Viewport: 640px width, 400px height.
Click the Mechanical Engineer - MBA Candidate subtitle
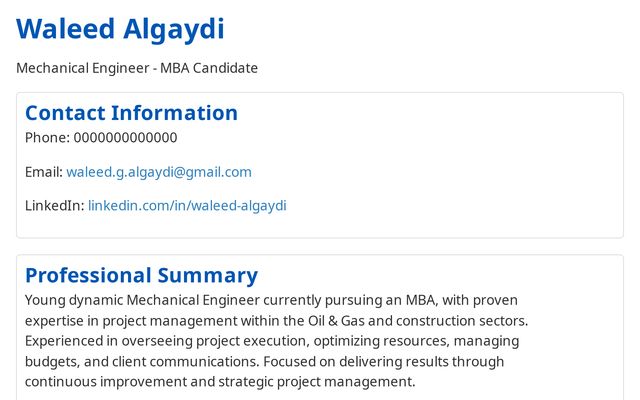click(137, 68)
